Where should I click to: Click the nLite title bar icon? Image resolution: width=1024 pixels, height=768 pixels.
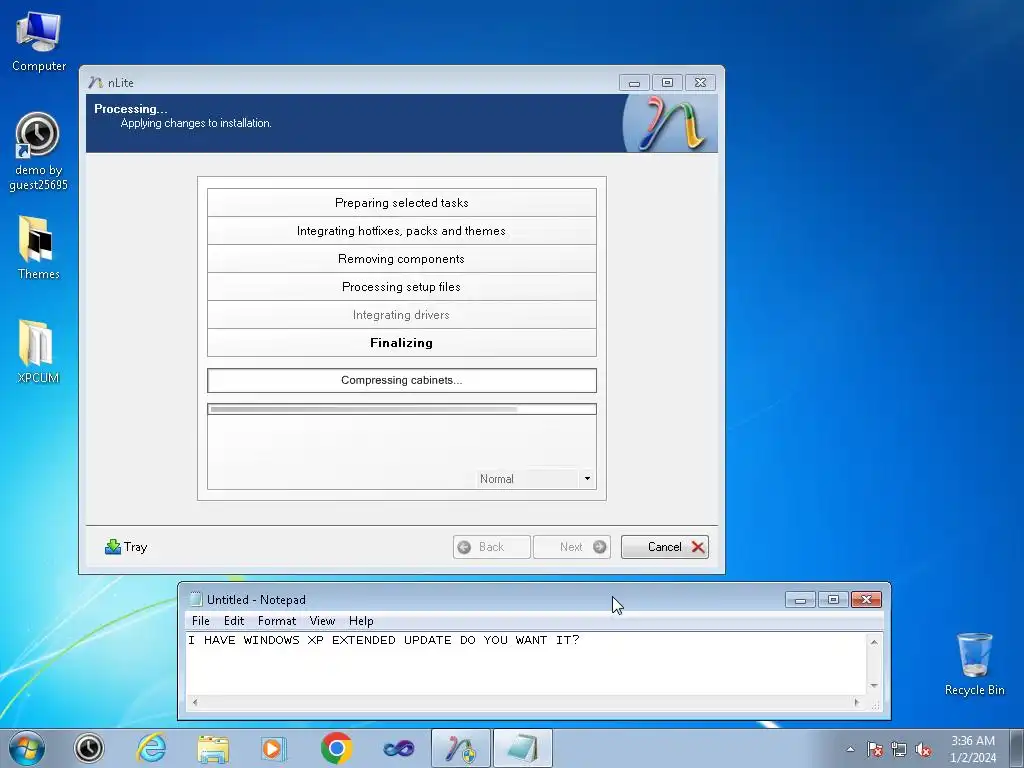point(95,82)
